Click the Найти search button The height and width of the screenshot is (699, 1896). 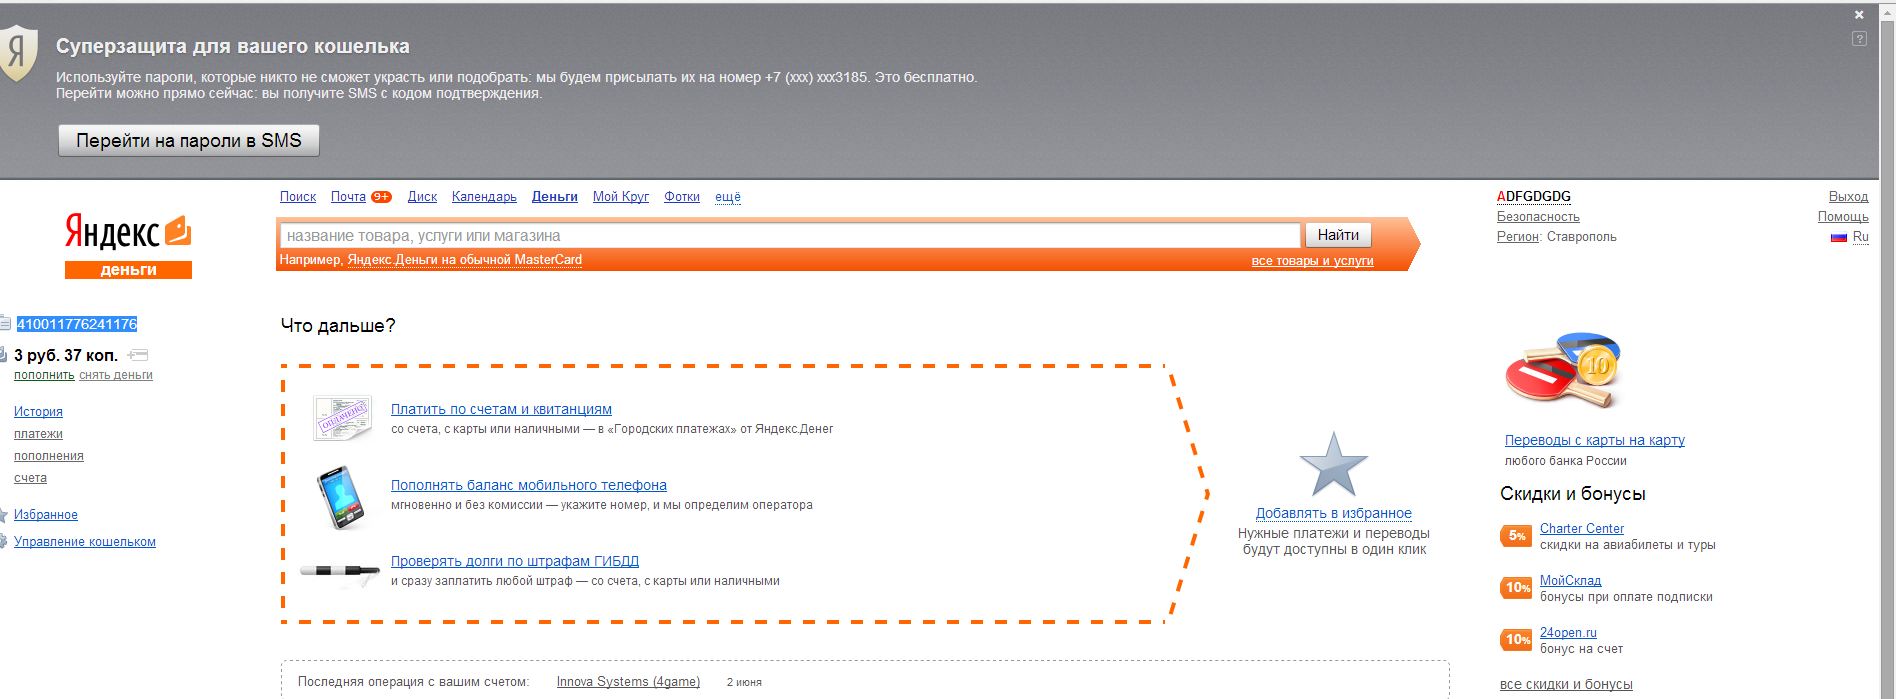pos(1338,235)
